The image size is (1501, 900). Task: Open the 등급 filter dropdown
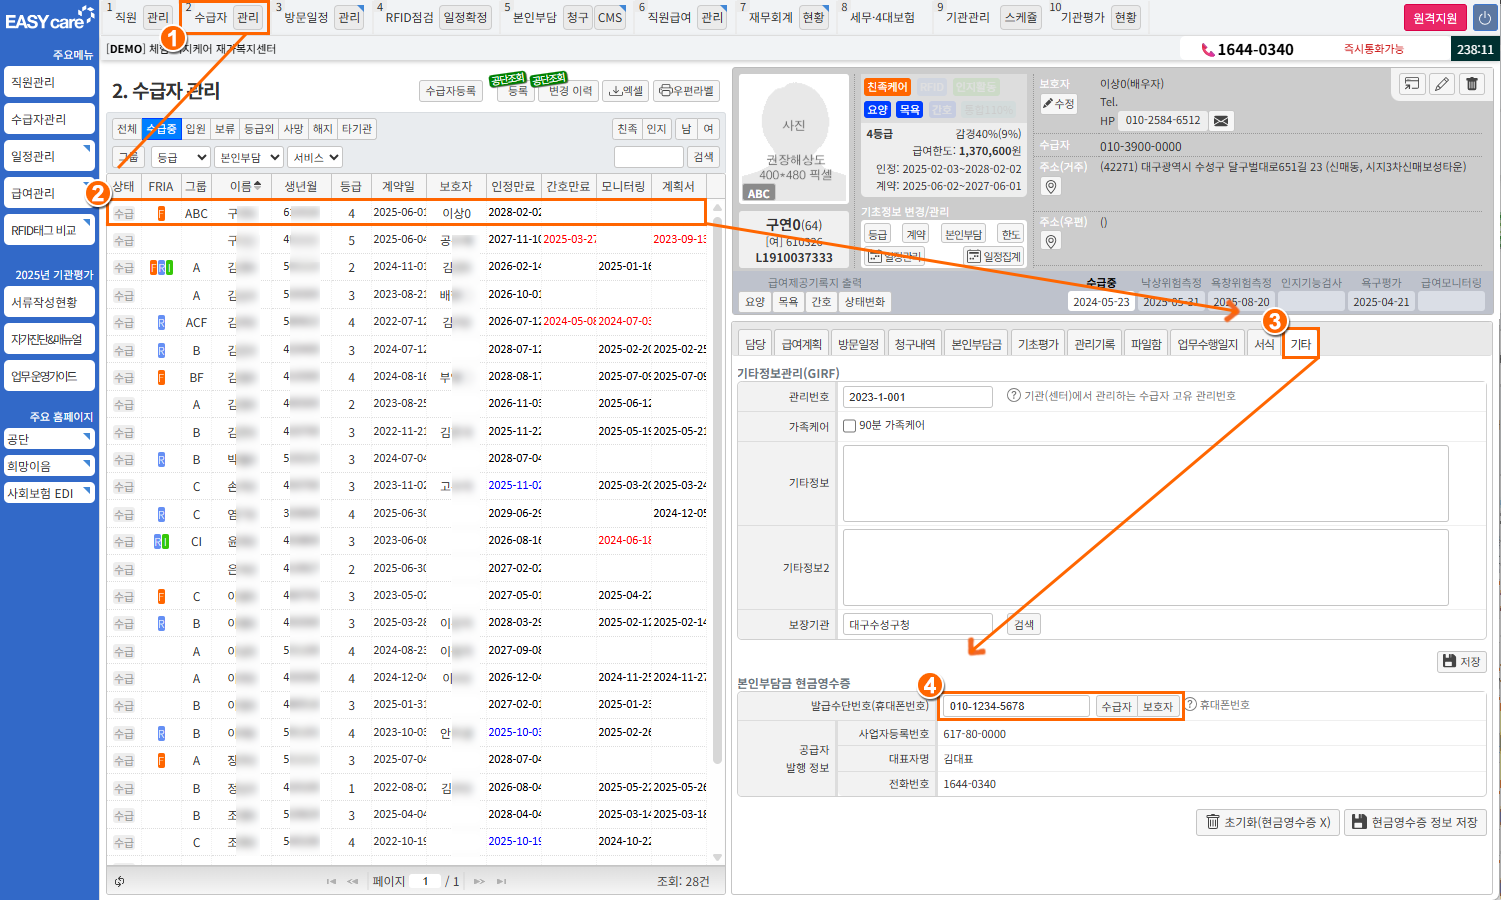[180, 158]
